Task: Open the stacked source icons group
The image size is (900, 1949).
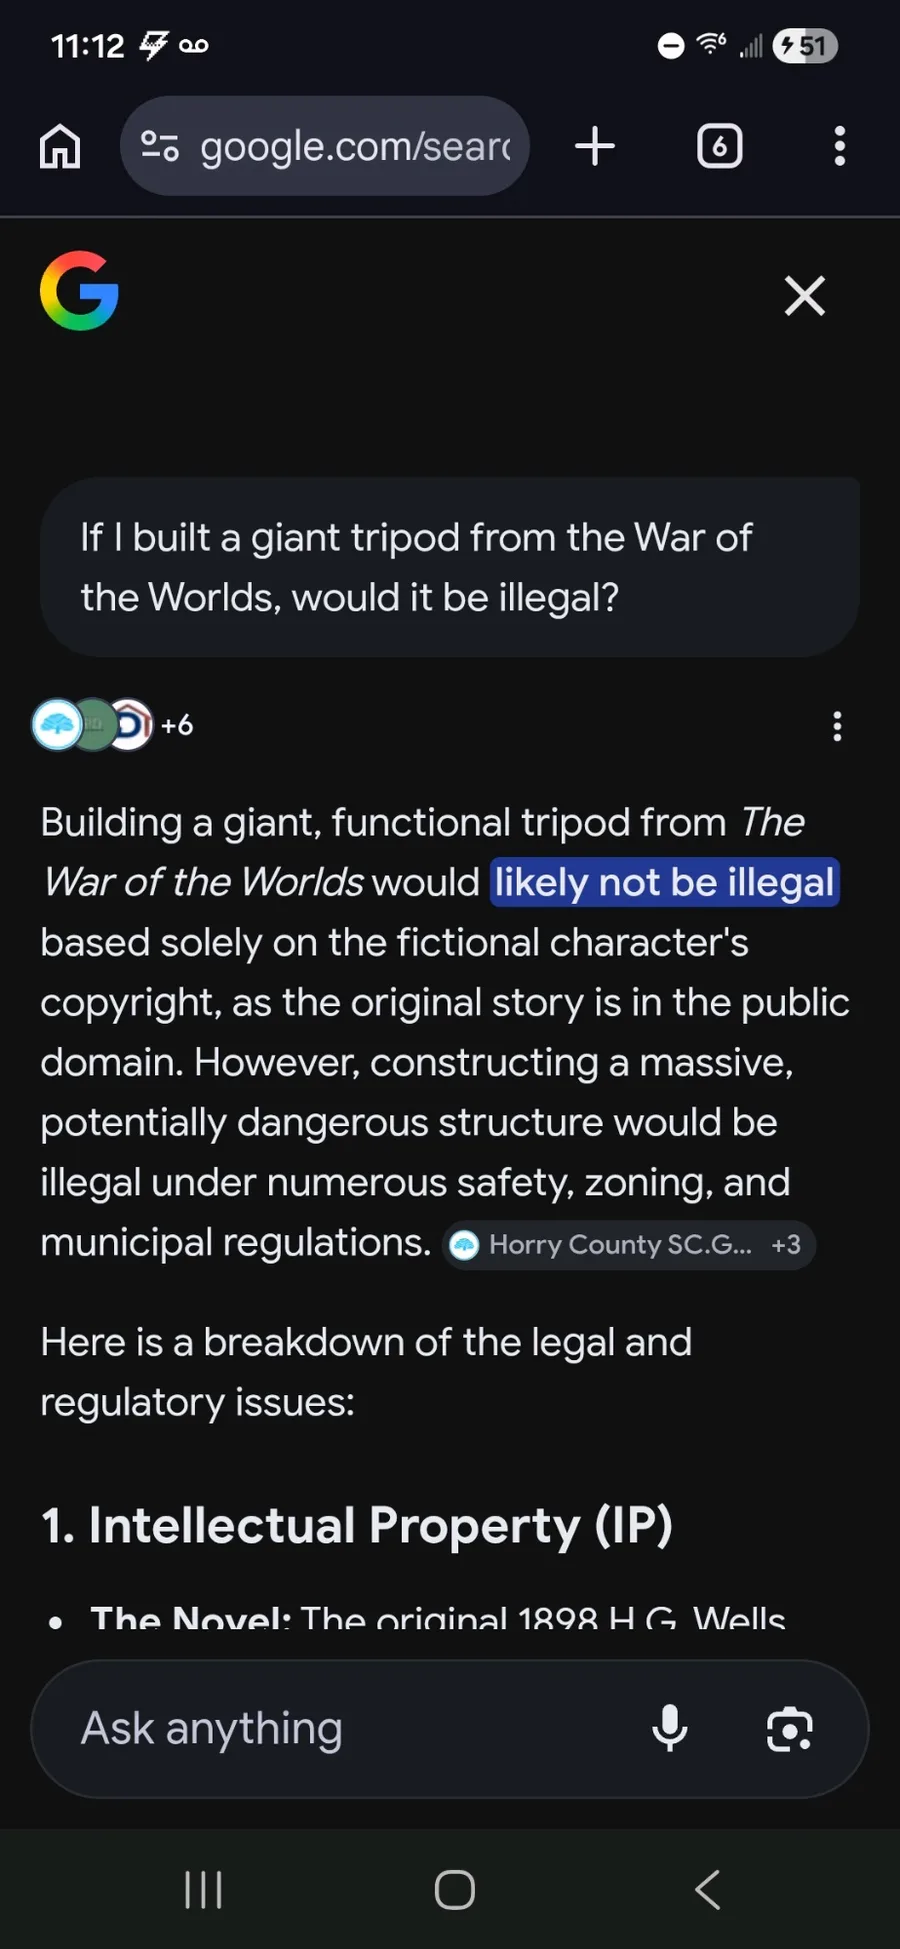Action: [92, 725]
